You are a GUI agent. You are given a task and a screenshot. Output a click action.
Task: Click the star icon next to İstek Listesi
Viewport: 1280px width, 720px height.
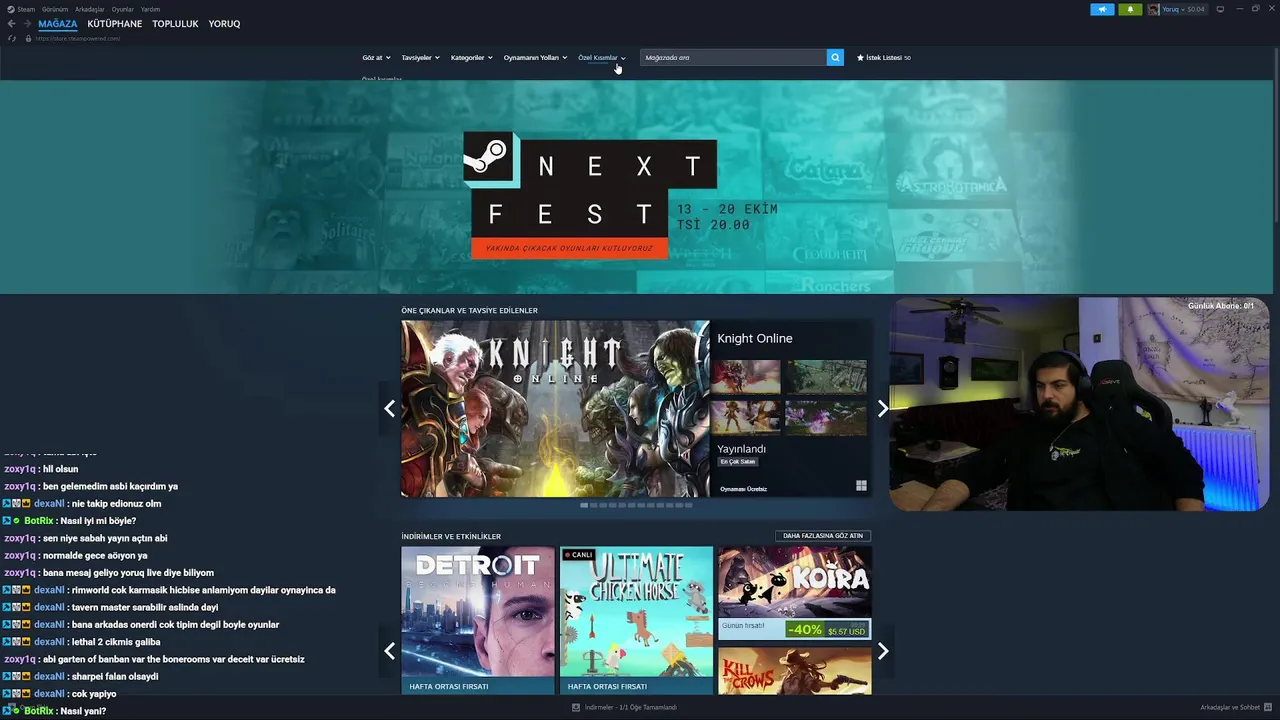point(860,58)
